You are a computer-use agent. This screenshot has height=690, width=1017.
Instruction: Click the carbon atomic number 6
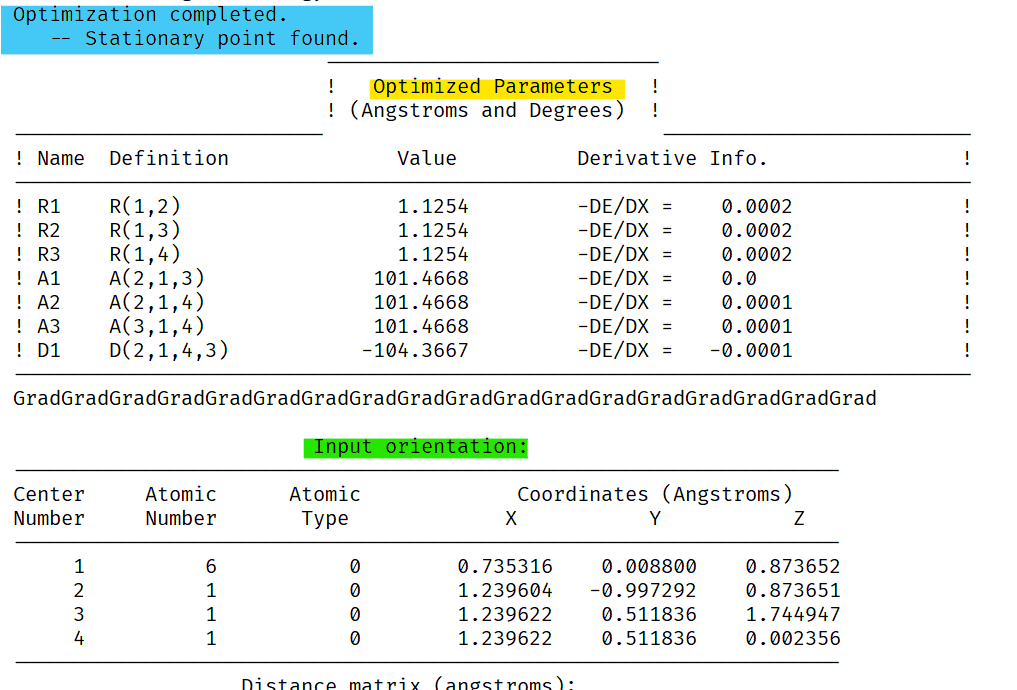[x=210, y=567]
